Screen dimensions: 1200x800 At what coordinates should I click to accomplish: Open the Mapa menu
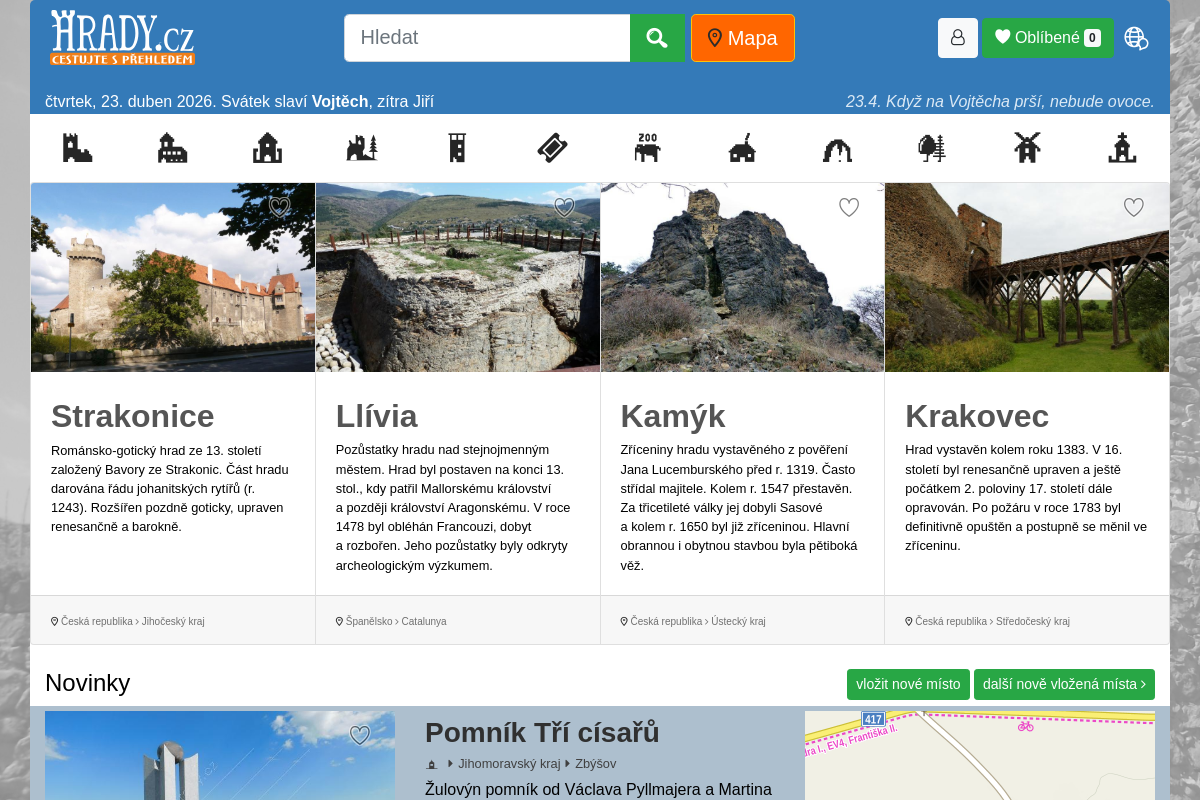point(742,38)
